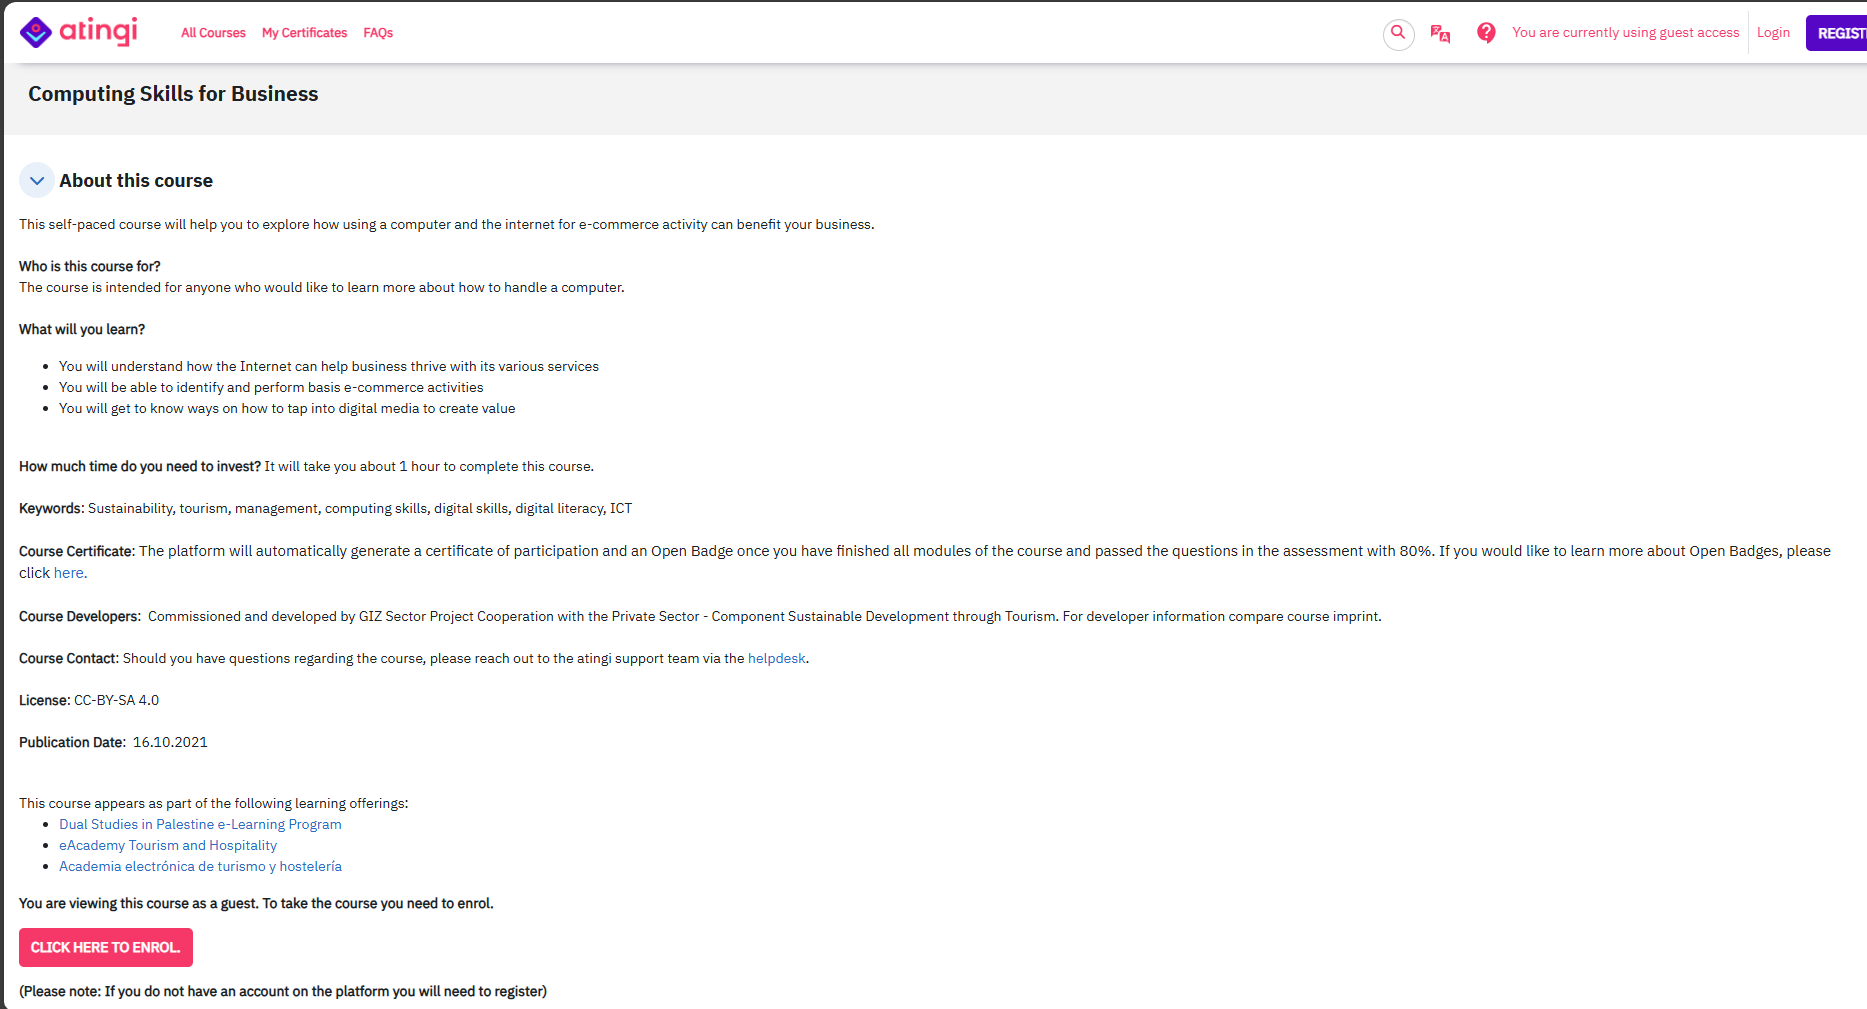Click the About this course heading text

click(136, 181)
